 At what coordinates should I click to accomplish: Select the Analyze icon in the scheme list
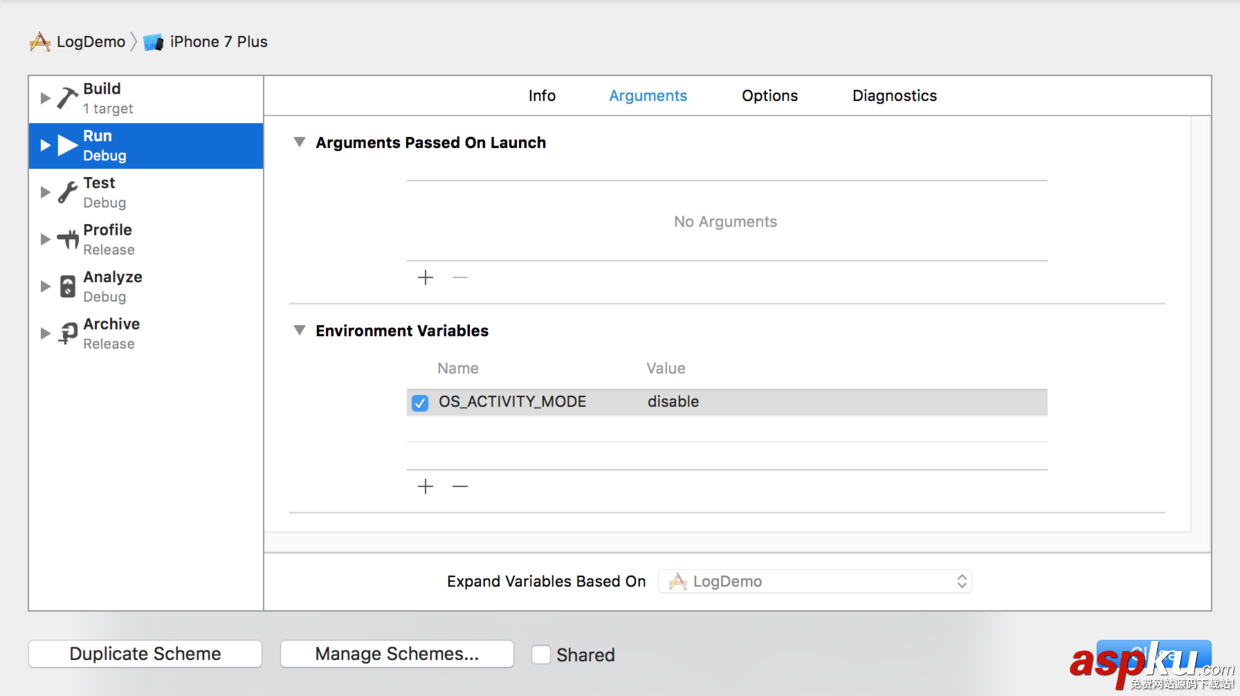[67, 285]
